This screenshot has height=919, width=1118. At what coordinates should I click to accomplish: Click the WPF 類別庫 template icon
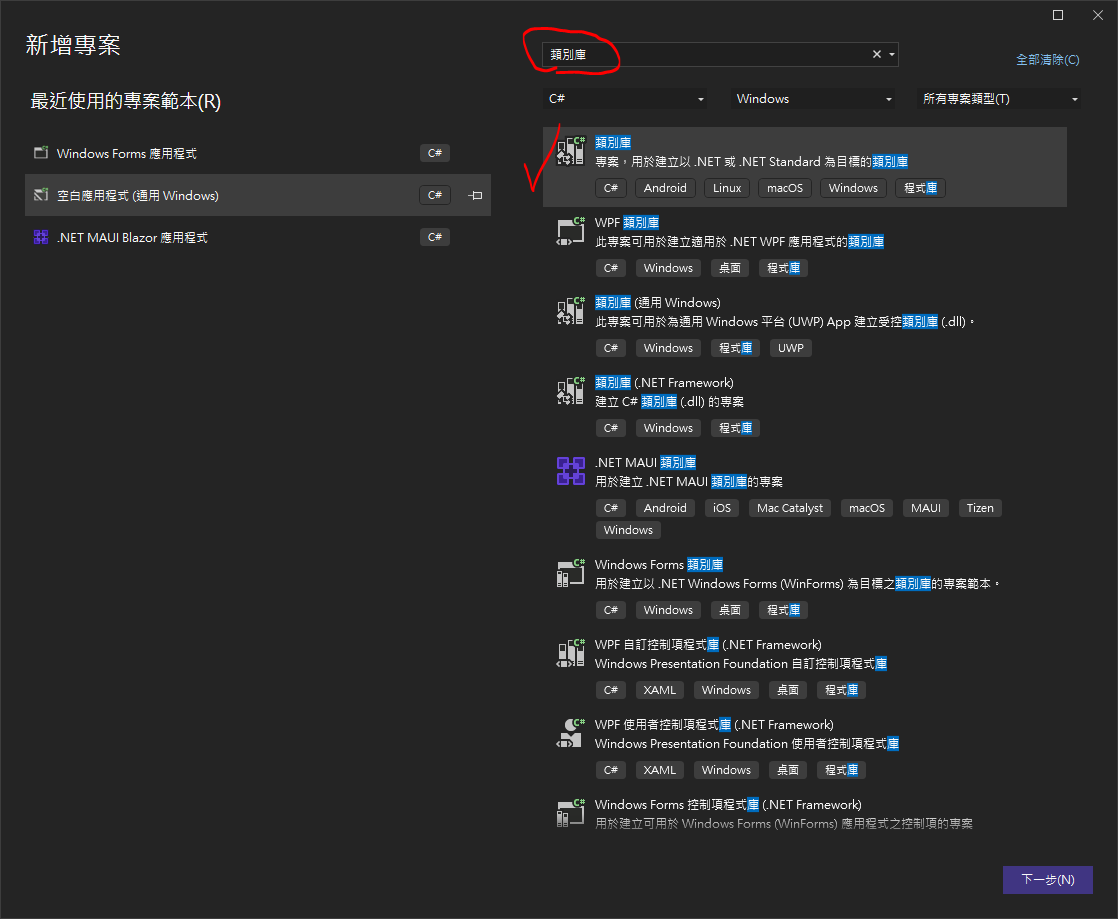click(570, 231)
